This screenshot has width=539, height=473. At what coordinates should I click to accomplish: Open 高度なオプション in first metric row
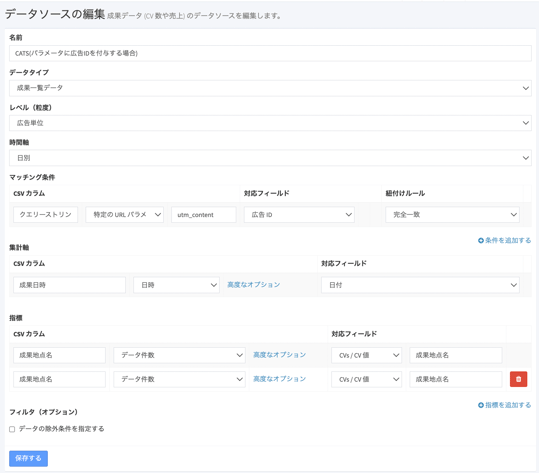coord(279,355)
